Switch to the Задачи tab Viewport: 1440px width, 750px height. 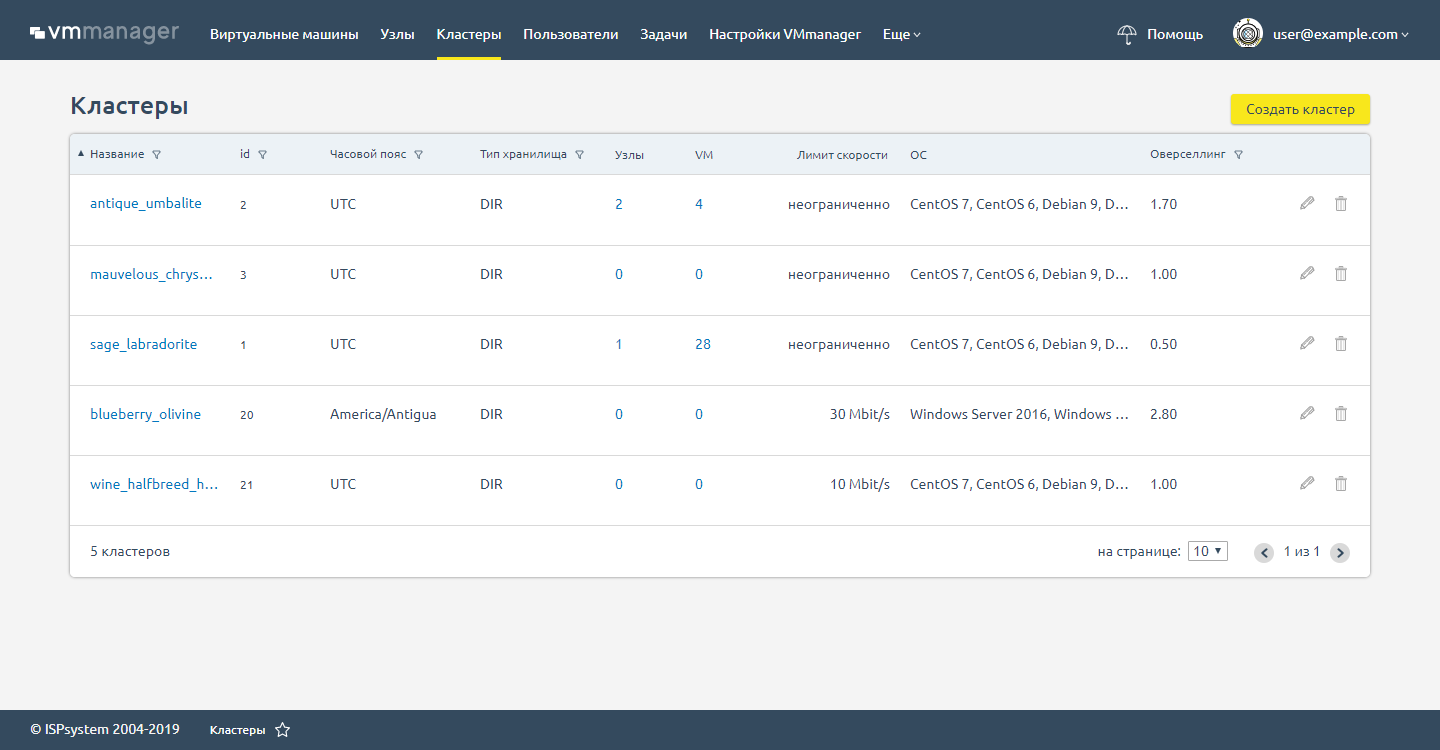click(x=663, y=34)
